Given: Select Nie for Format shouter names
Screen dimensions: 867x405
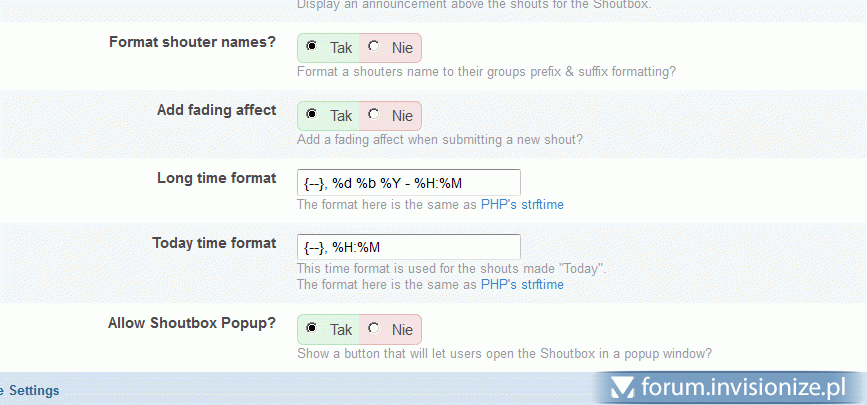Looking at the screenshot, I should (x=374, y=46).
